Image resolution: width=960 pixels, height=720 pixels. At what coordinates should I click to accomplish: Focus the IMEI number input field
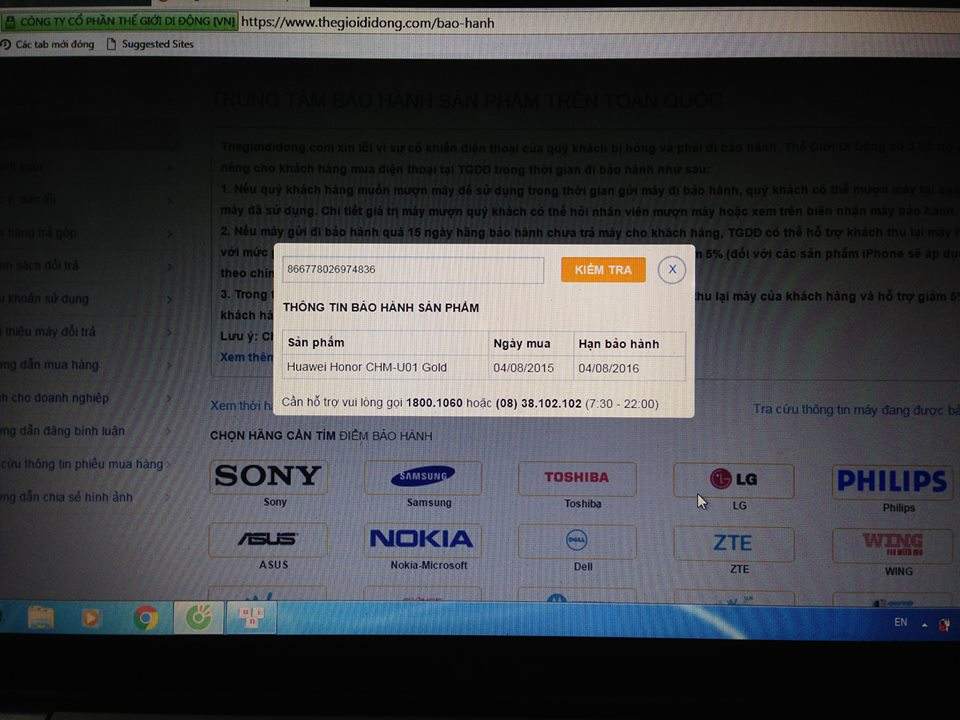pos(413,269)
